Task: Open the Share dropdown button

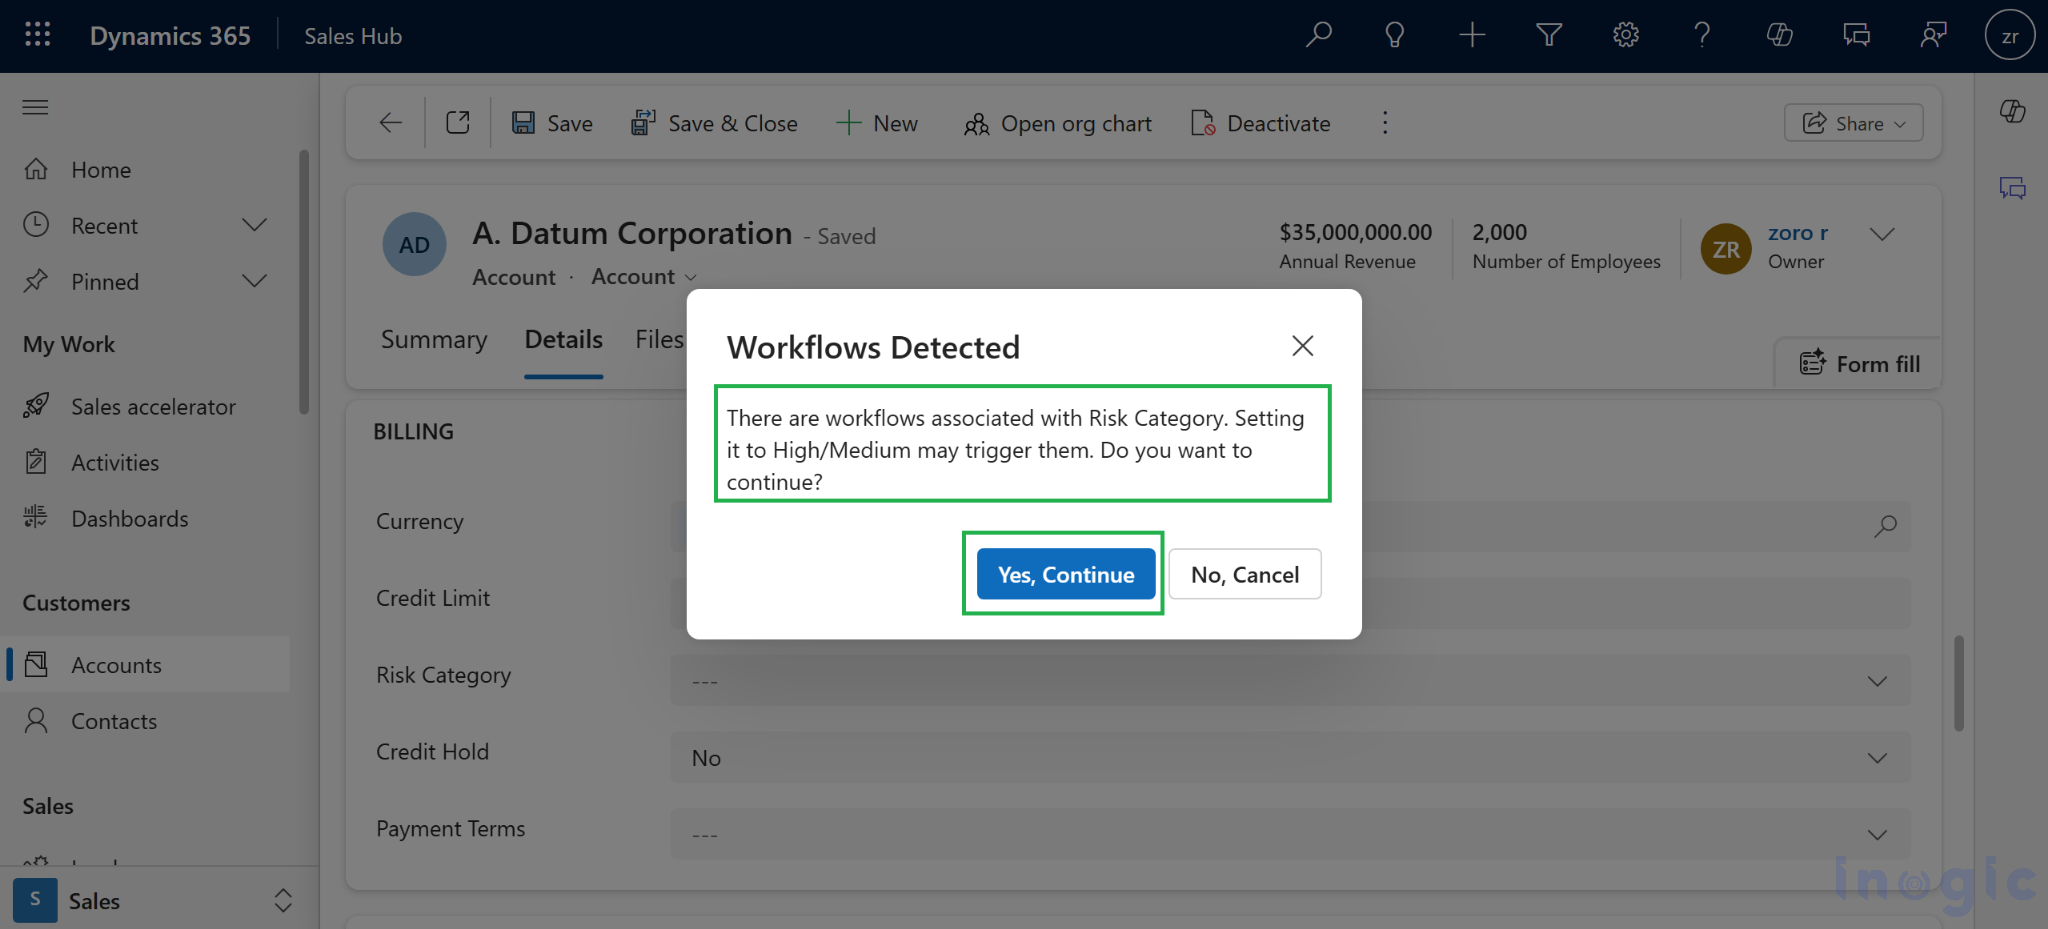Action: [x=1853, y=123]
